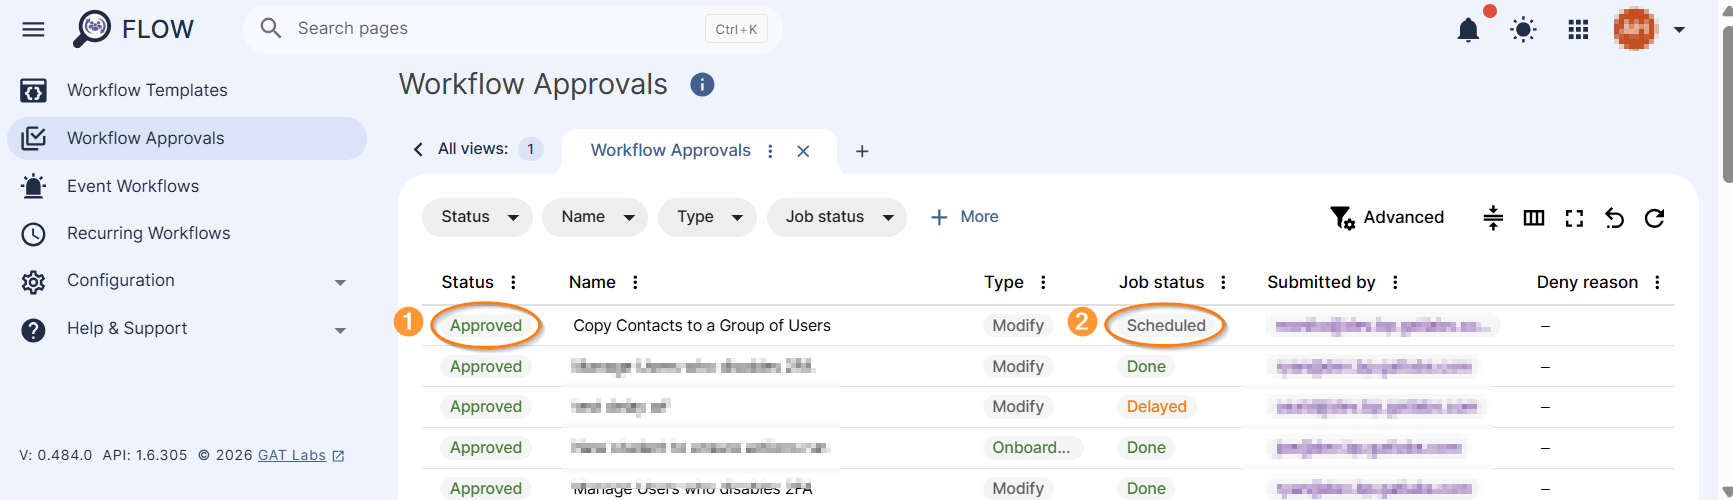Click the Onboard... type chip
This screenshot has width=1733, height=500.
click(1031, 447)
